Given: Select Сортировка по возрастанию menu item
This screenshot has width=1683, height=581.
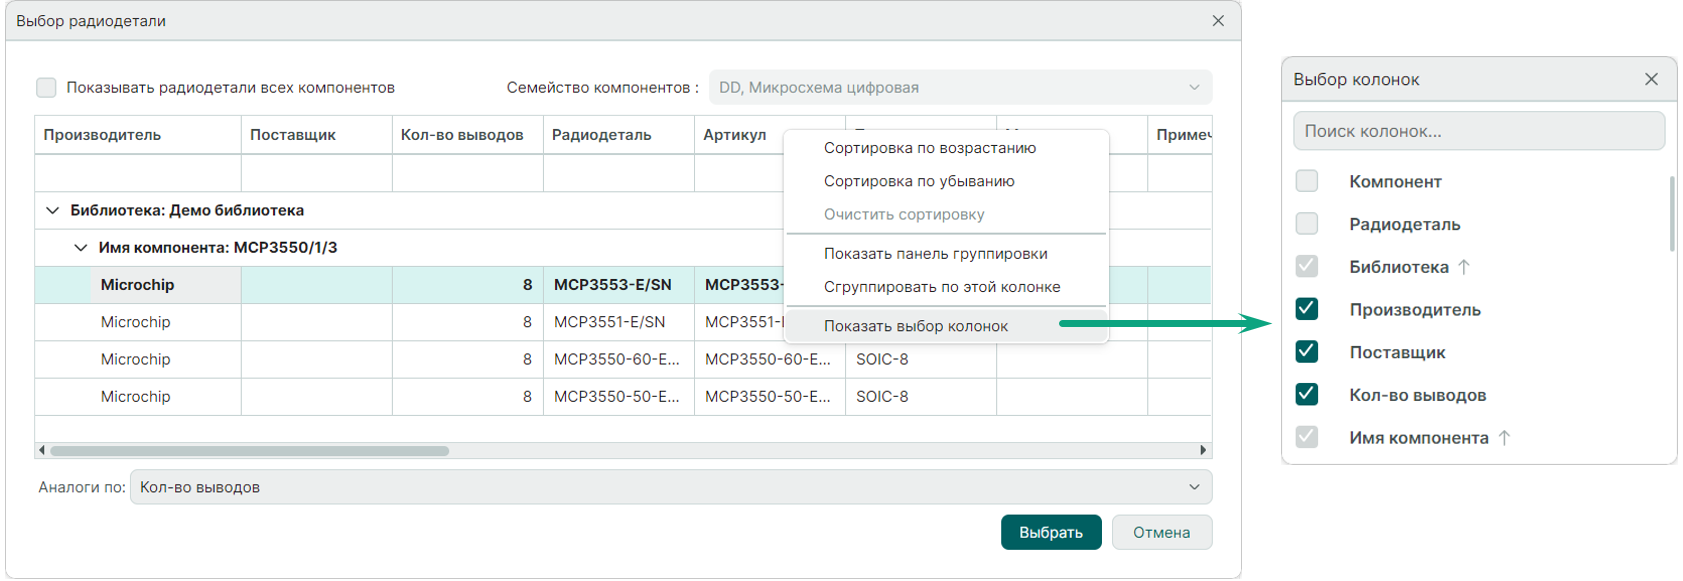Looking at the screenshot, I should (x=929, y=148).
